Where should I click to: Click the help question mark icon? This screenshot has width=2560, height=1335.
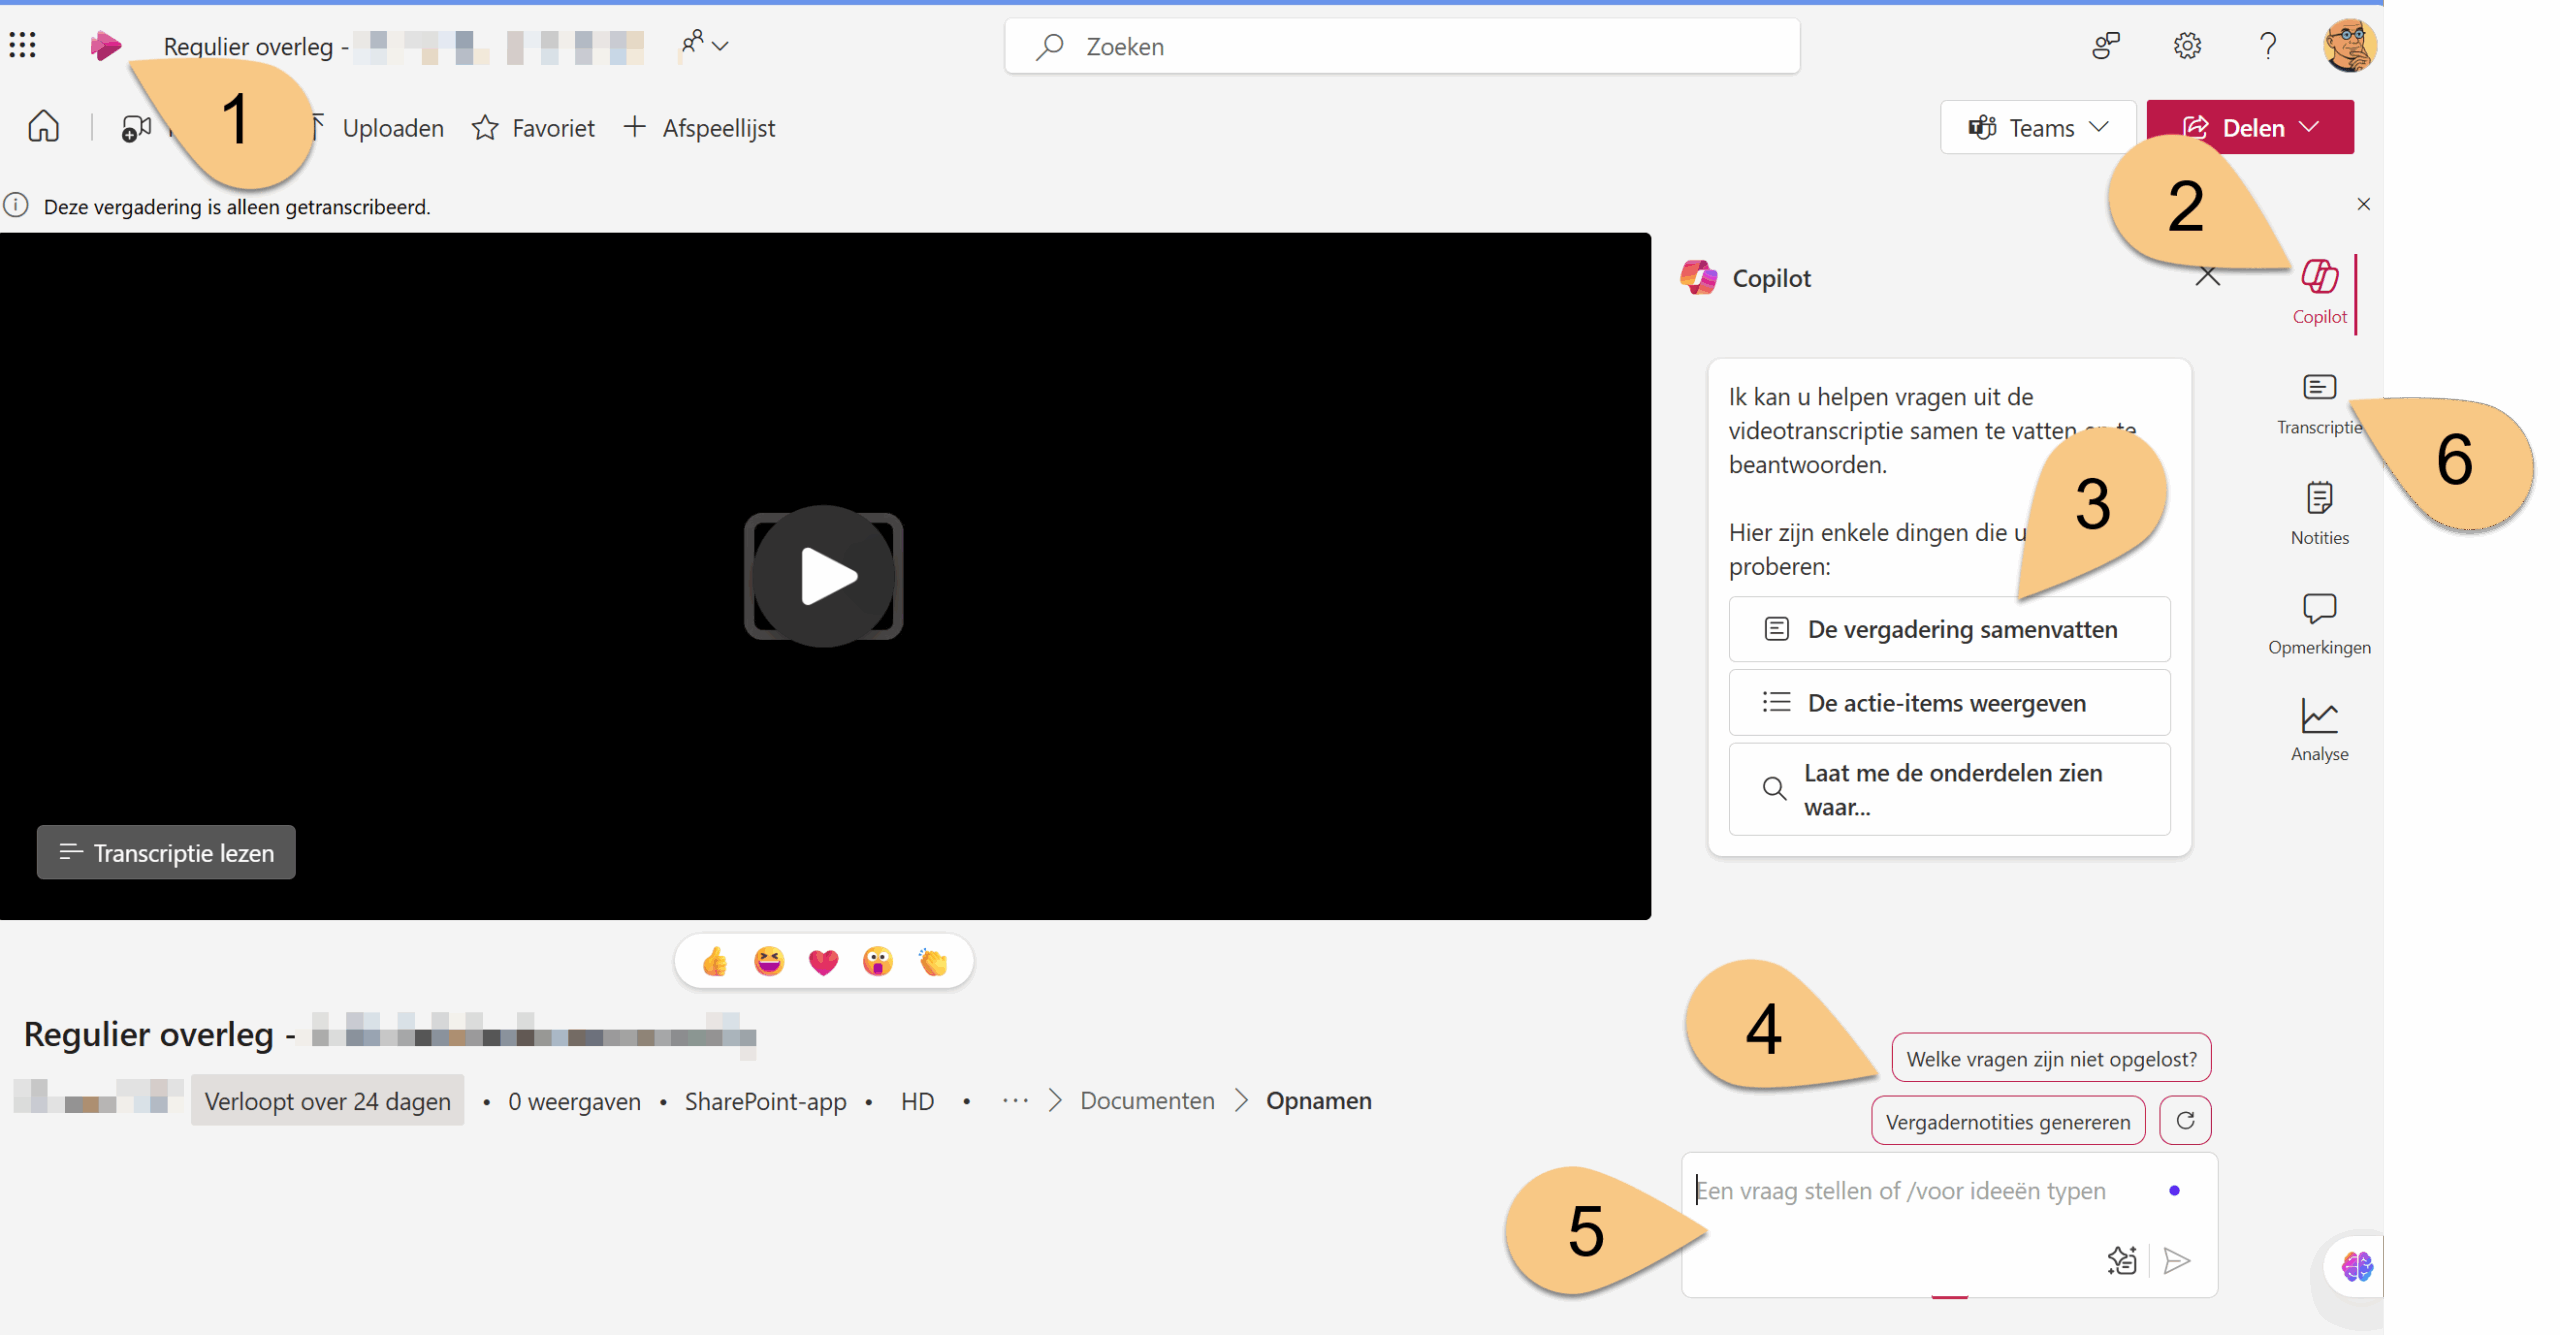2267,45
